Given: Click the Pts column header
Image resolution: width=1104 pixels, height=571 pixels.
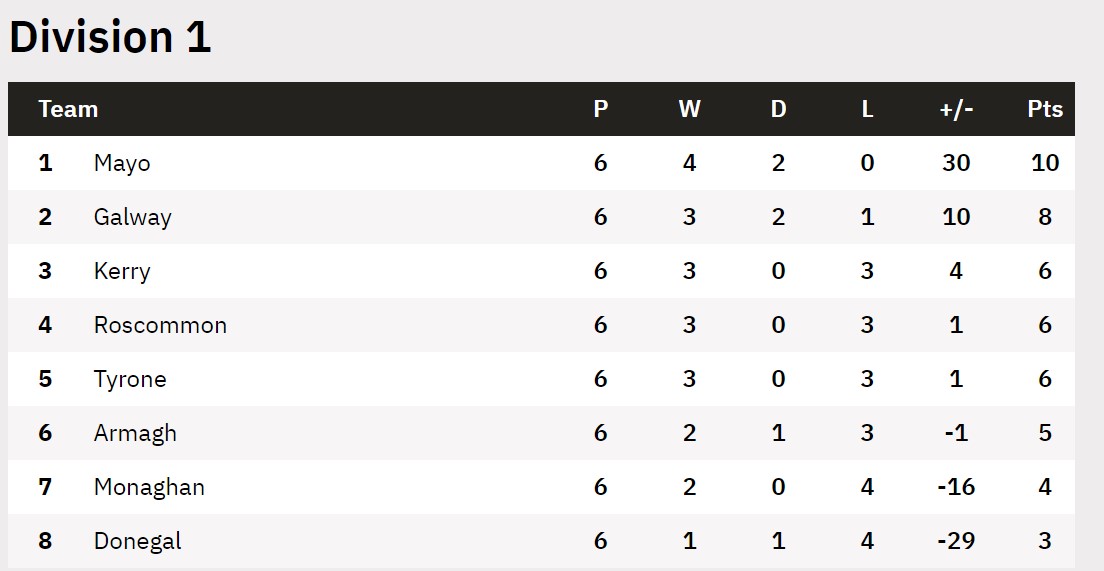Looking at the screenshot, I should (x=1045, y=109).
